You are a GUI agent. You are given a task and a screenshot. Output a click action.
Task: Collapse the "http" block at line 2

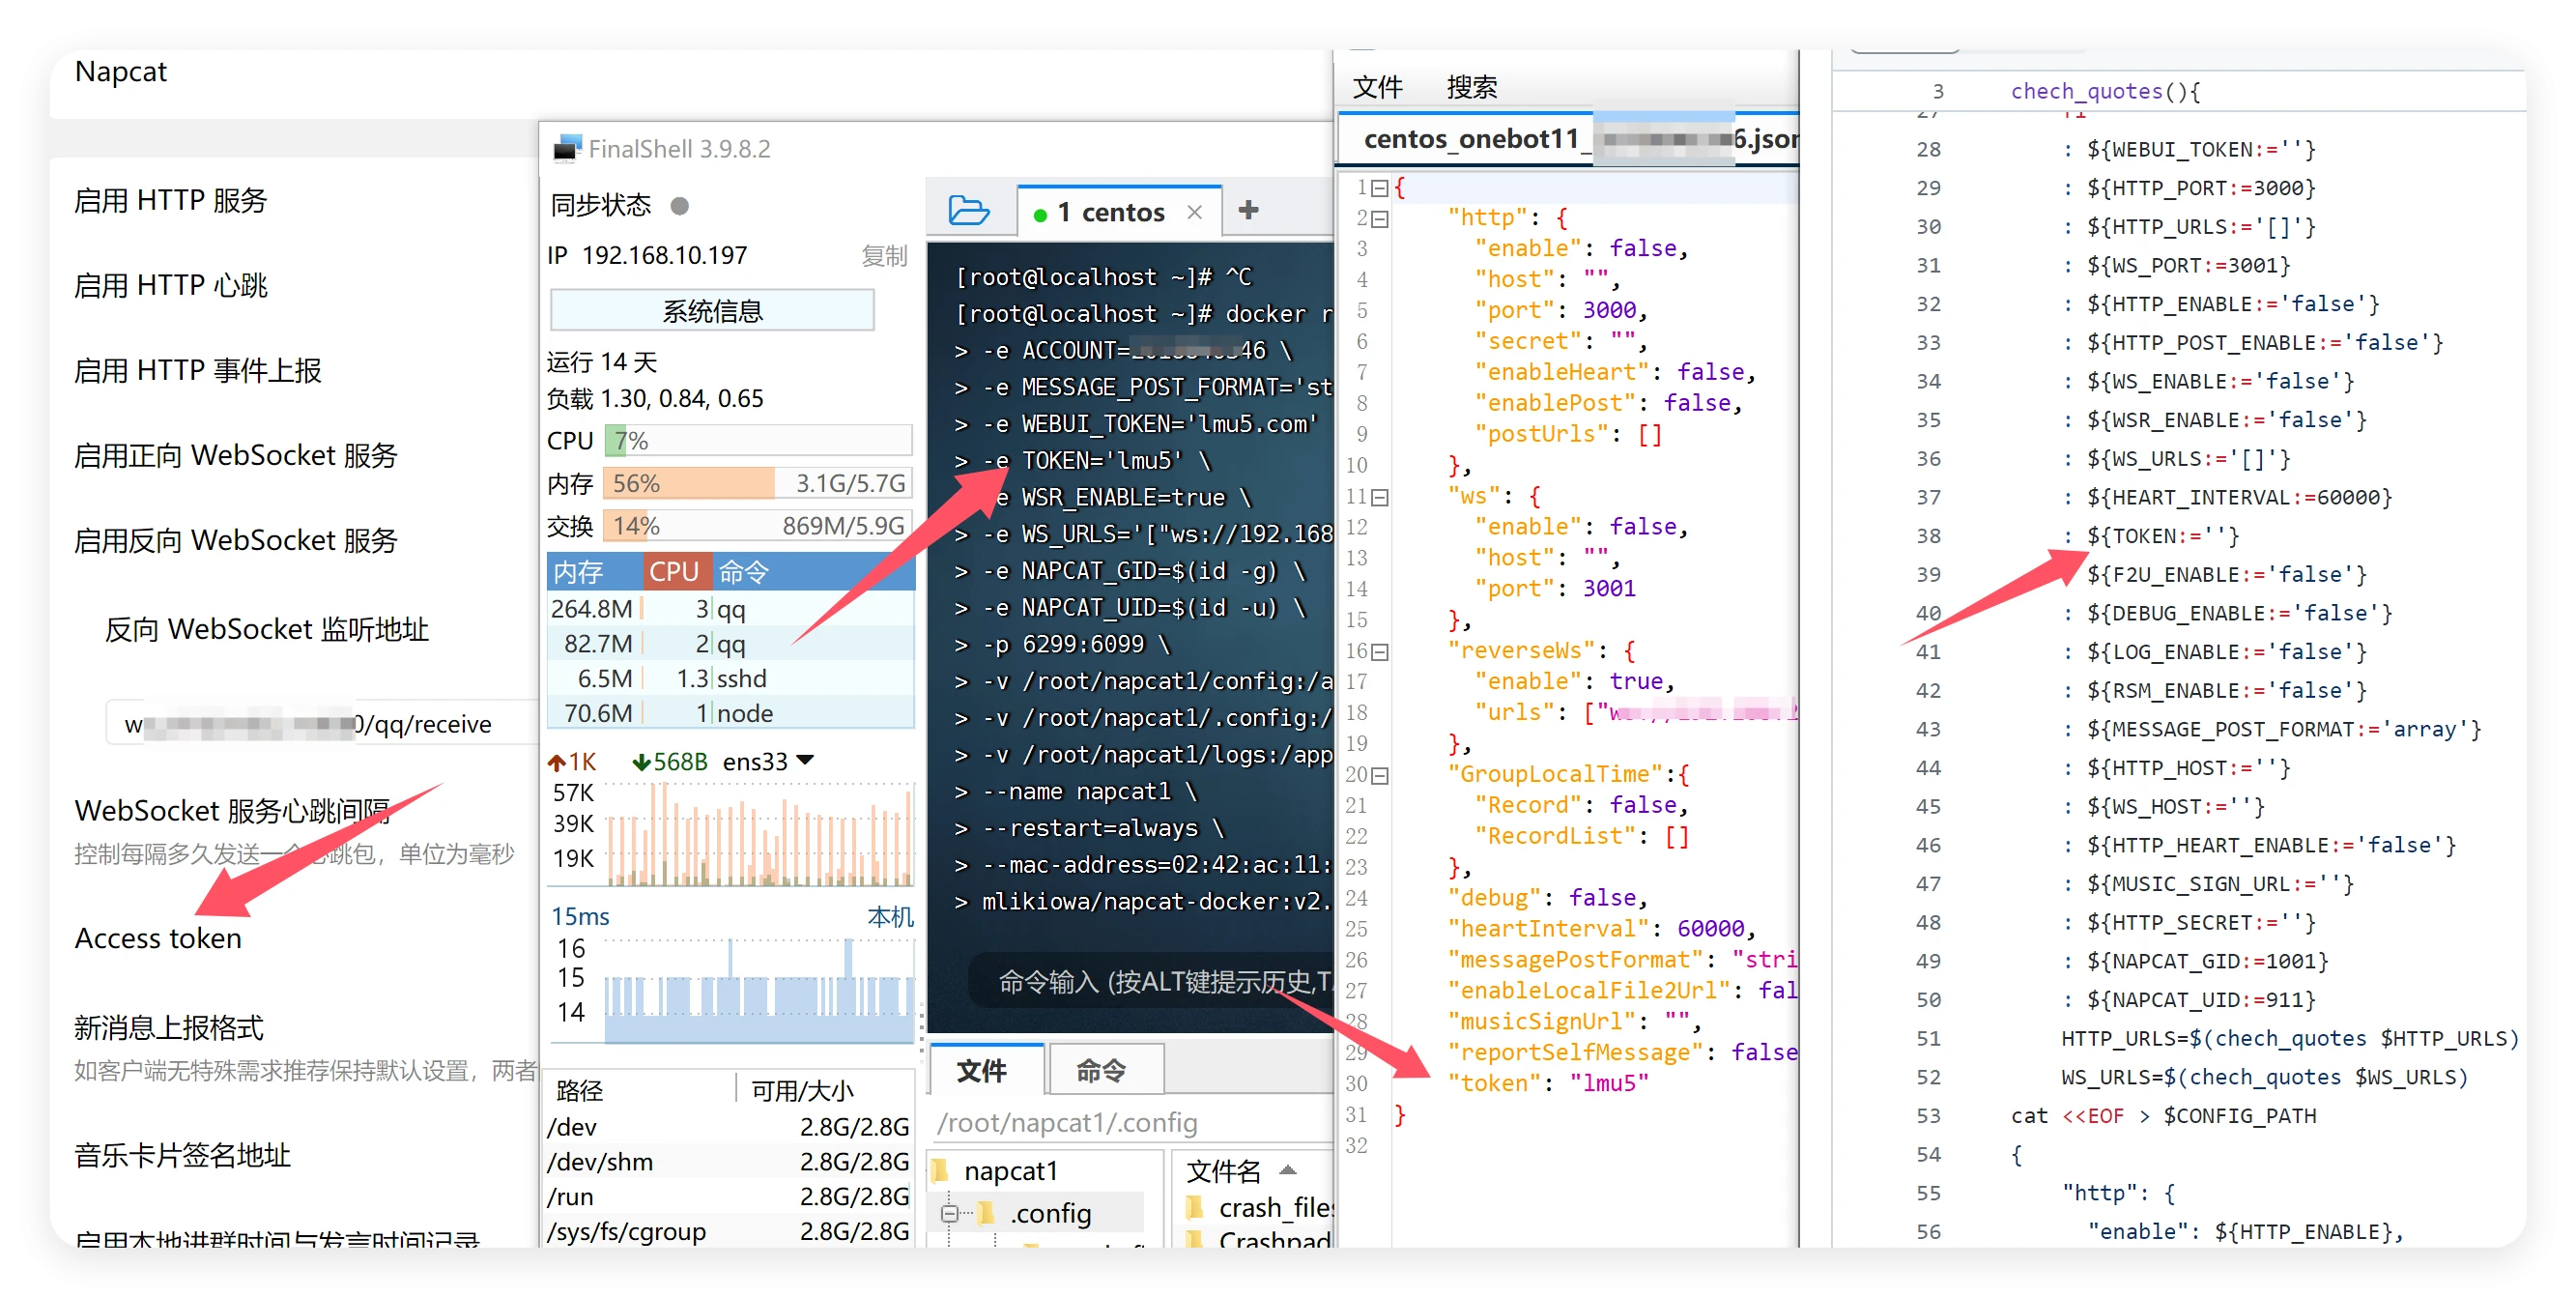(1379, 218)
